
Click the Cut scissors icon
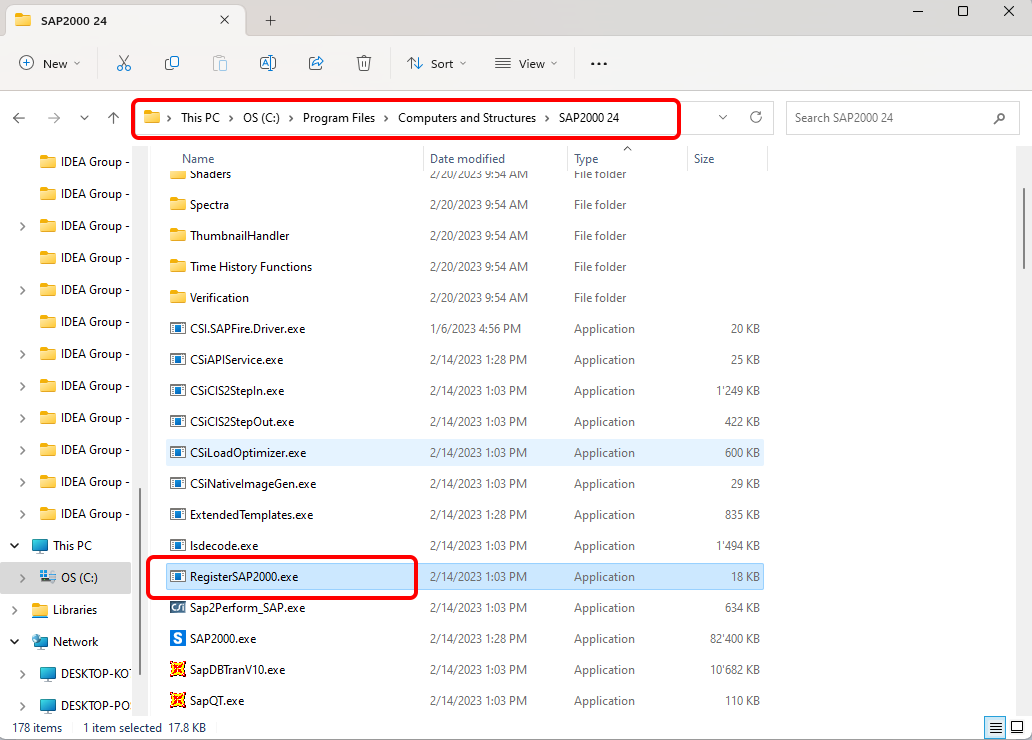pyautogui.click(x=124, y=63)
